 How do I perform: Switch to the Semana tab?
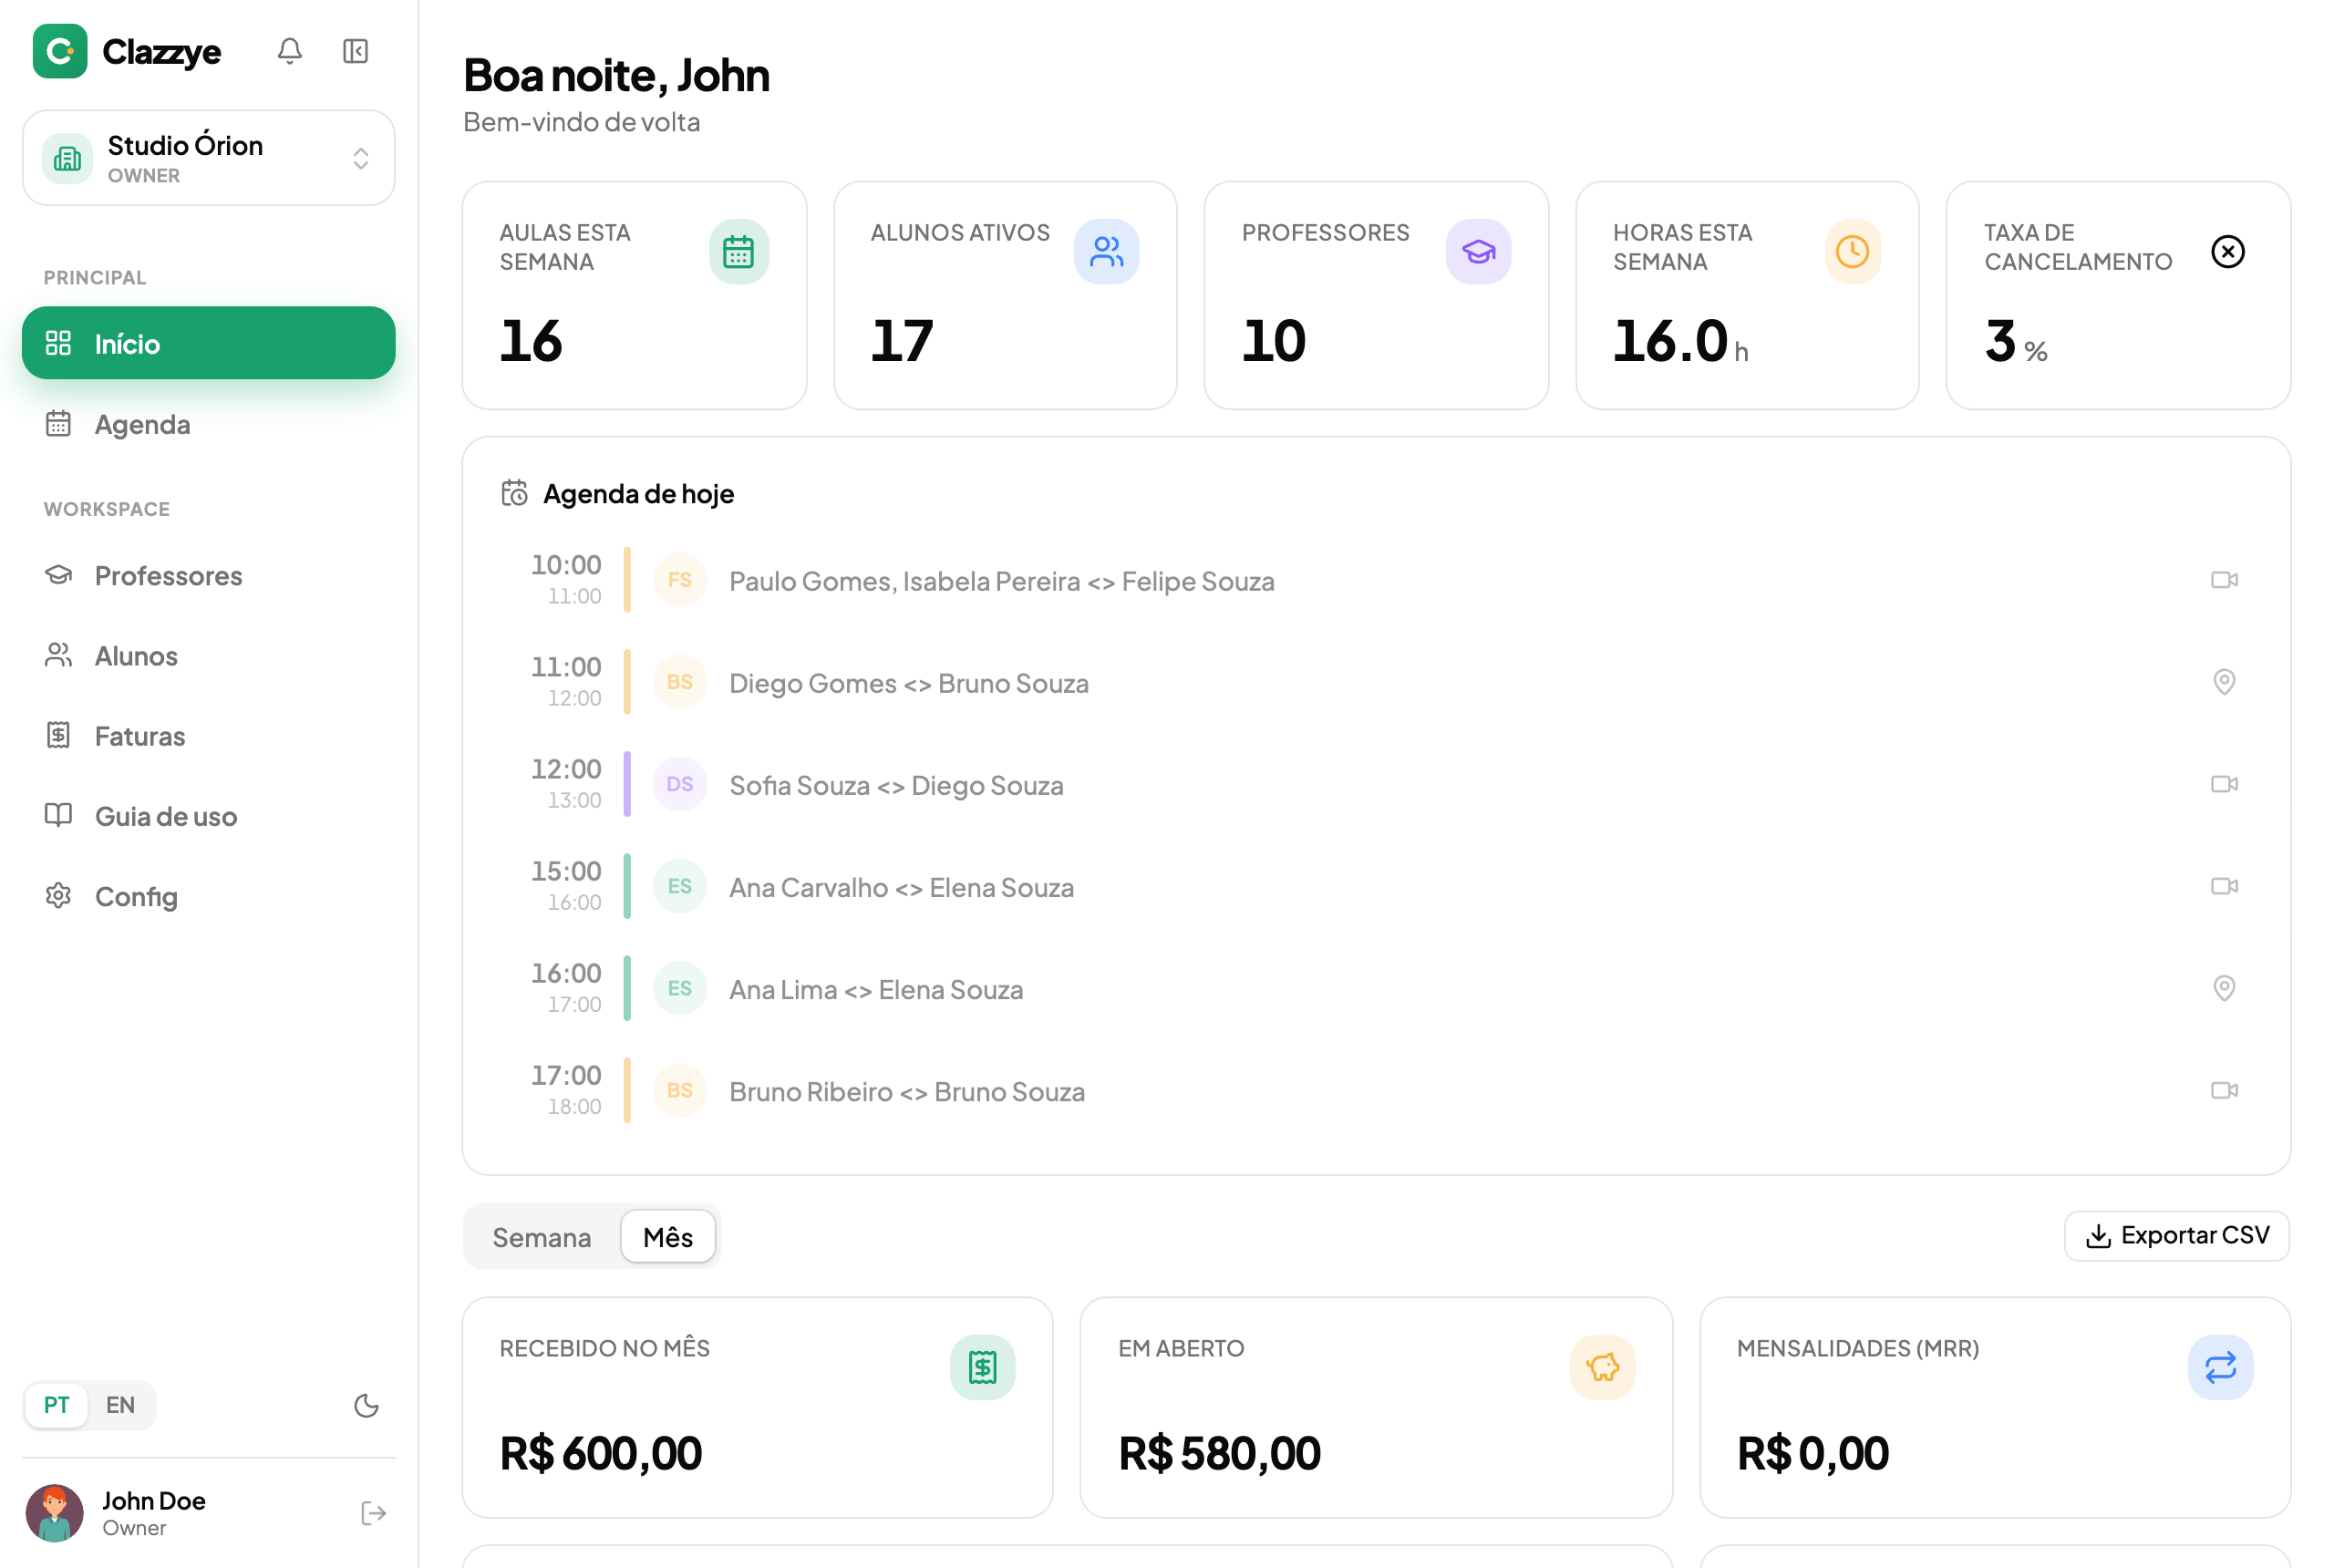point(542,1237)
